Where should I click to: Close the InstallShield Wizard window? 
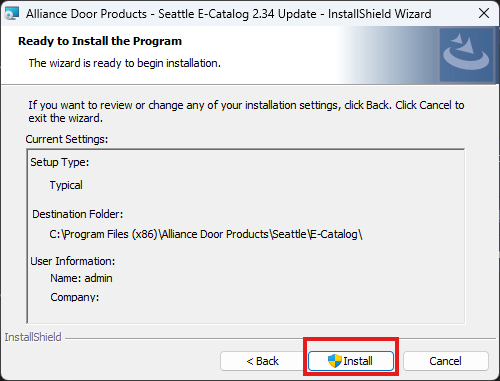484,13
